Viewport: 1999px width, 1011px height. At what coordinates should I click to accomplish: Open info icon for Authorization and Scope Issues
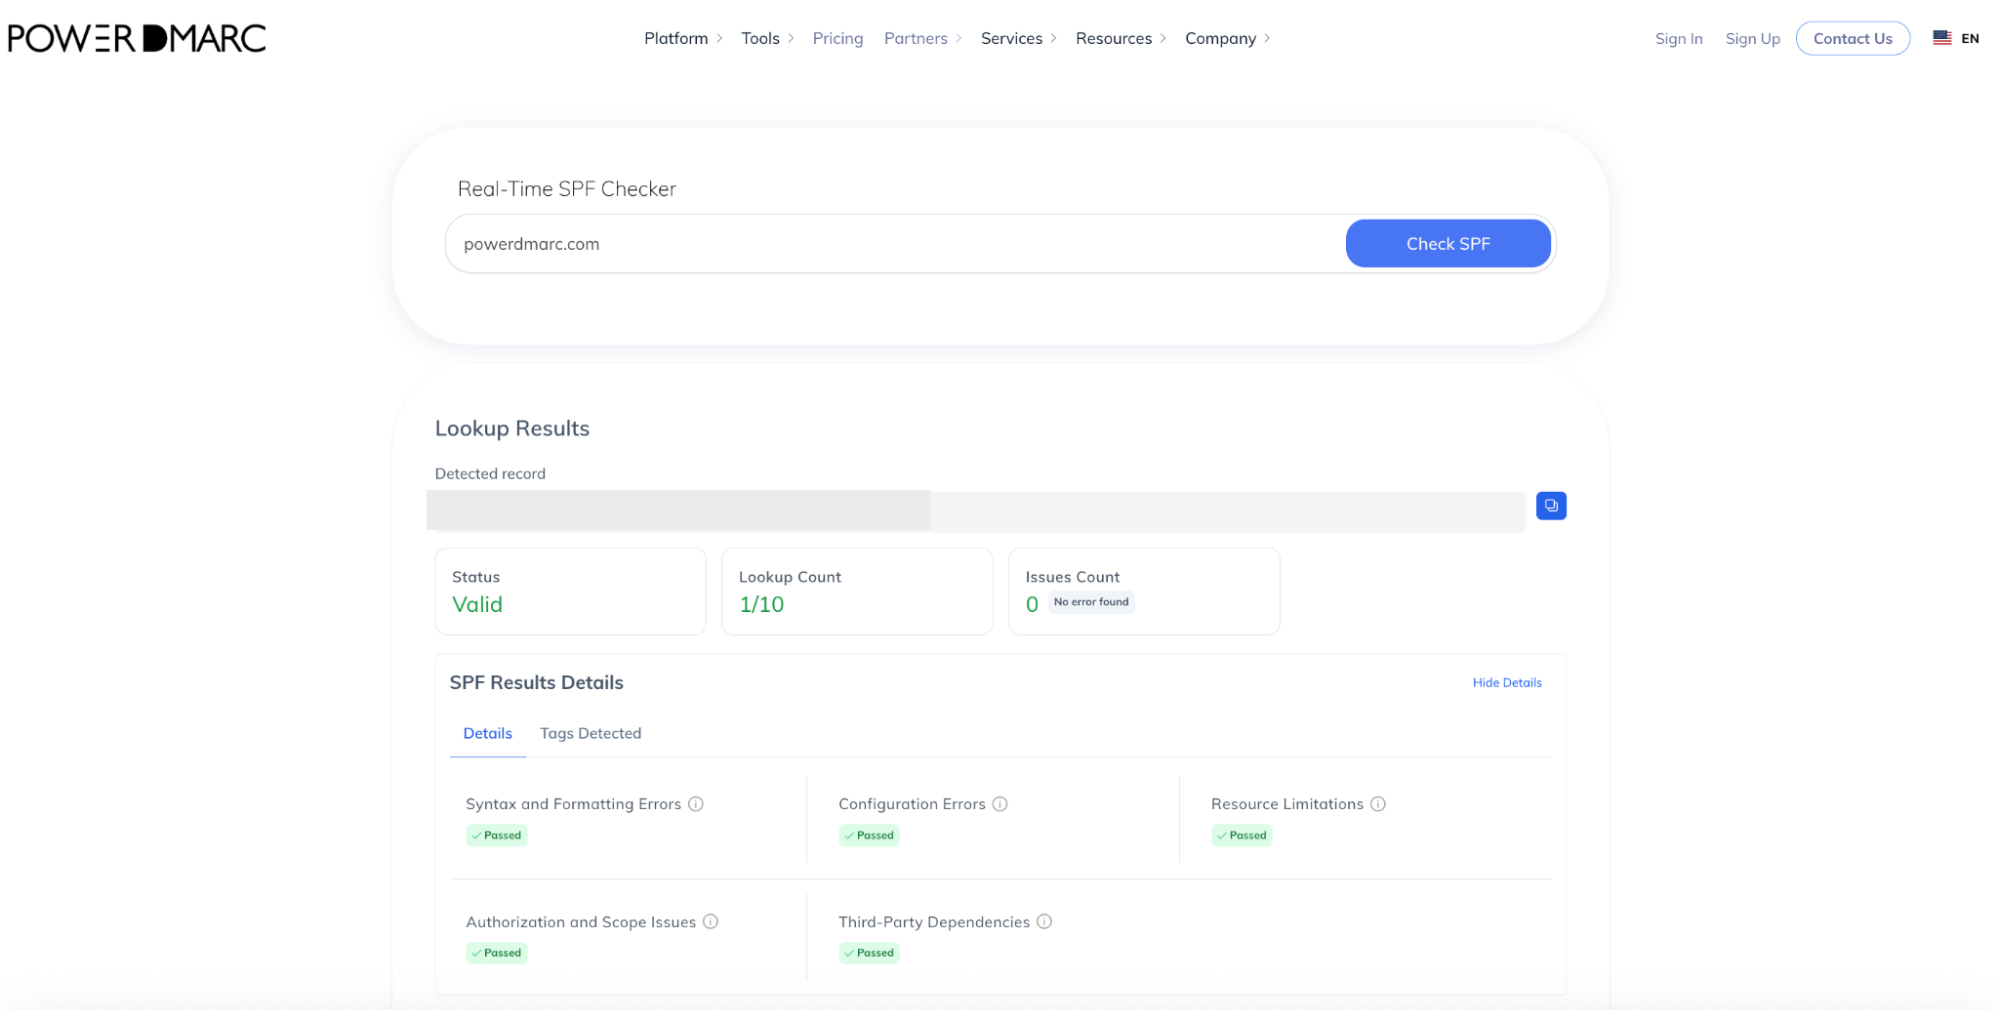(x=711, y=922)
